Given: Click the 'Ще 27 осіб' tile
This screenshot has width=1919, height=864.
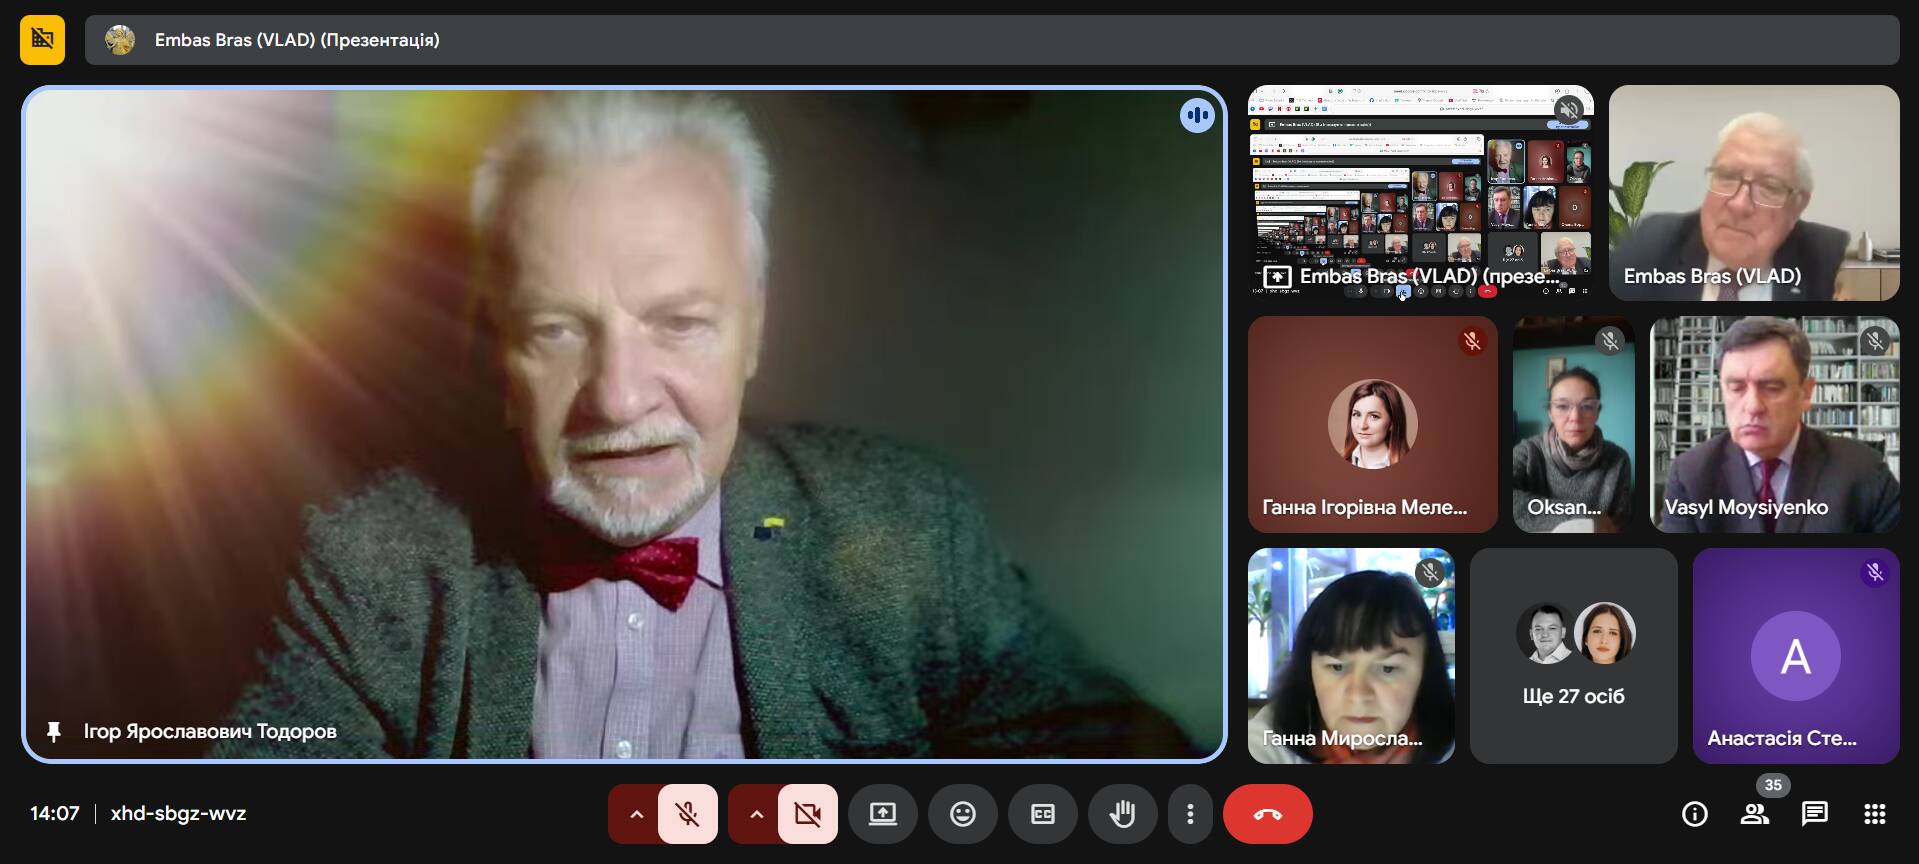Looking at the screenshot, I should [x=1573, y=656].
